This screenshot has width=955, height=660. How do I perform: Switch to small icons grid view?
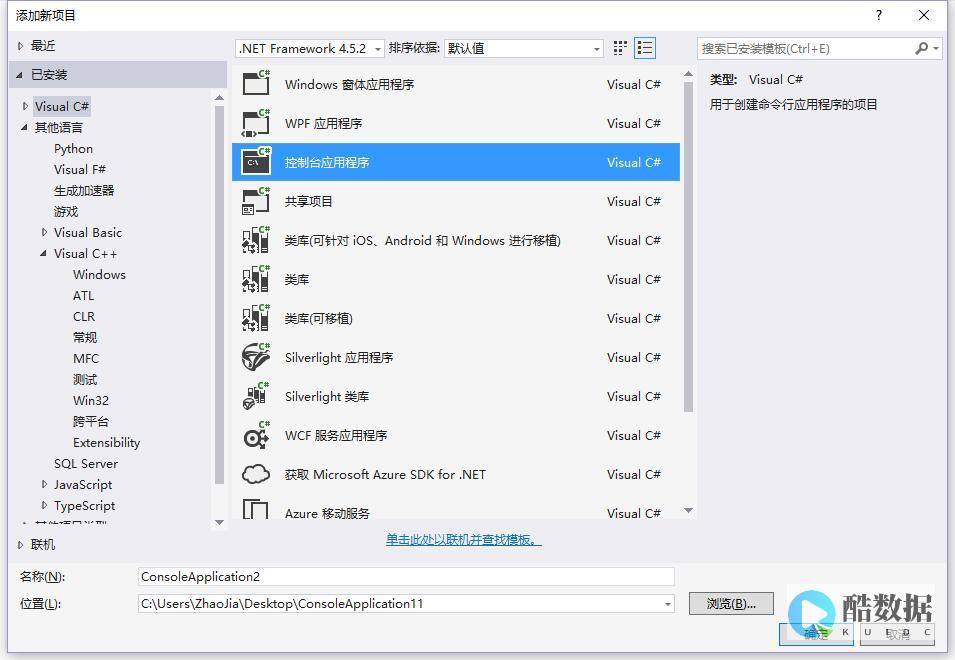[620, 48]
